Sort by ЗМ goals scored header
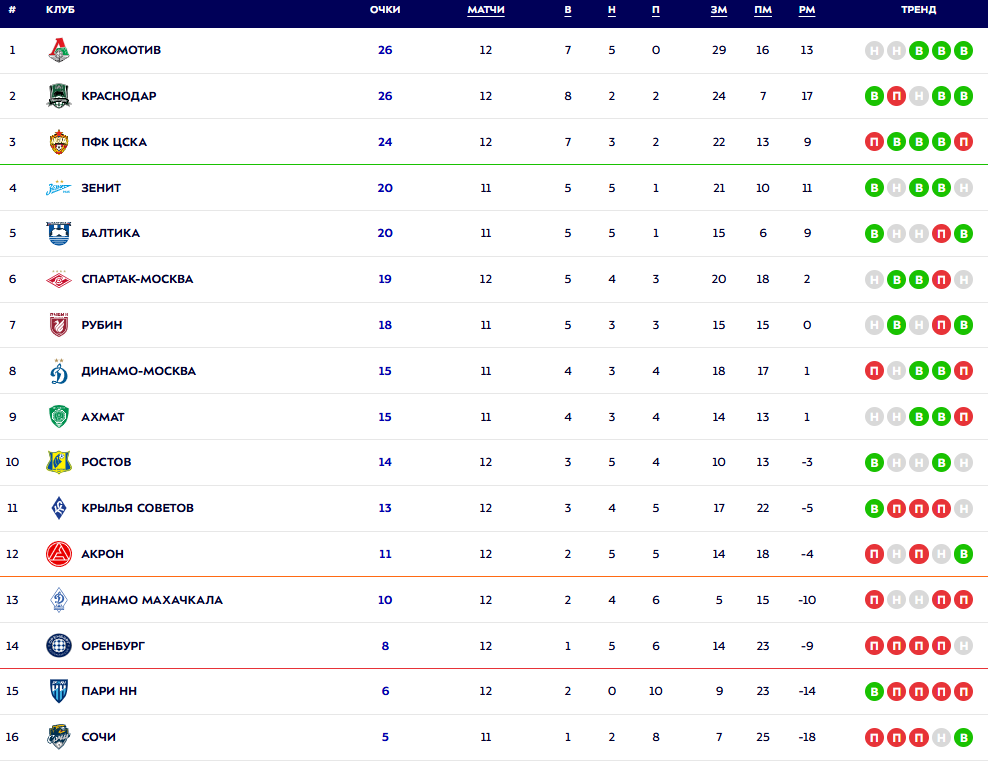Viewport: 988px width, 763px height. (x=719, y=10)
